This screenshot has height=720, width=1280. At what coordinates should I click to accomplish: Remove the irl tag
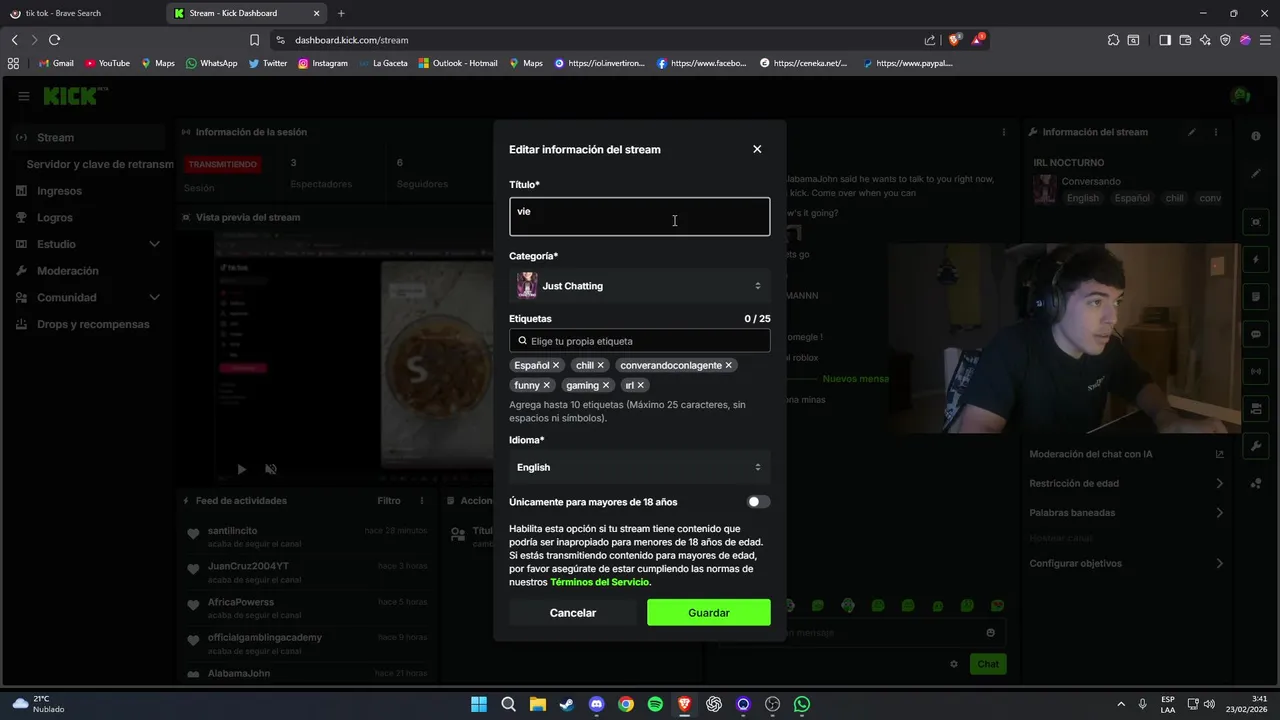[640, 385]
